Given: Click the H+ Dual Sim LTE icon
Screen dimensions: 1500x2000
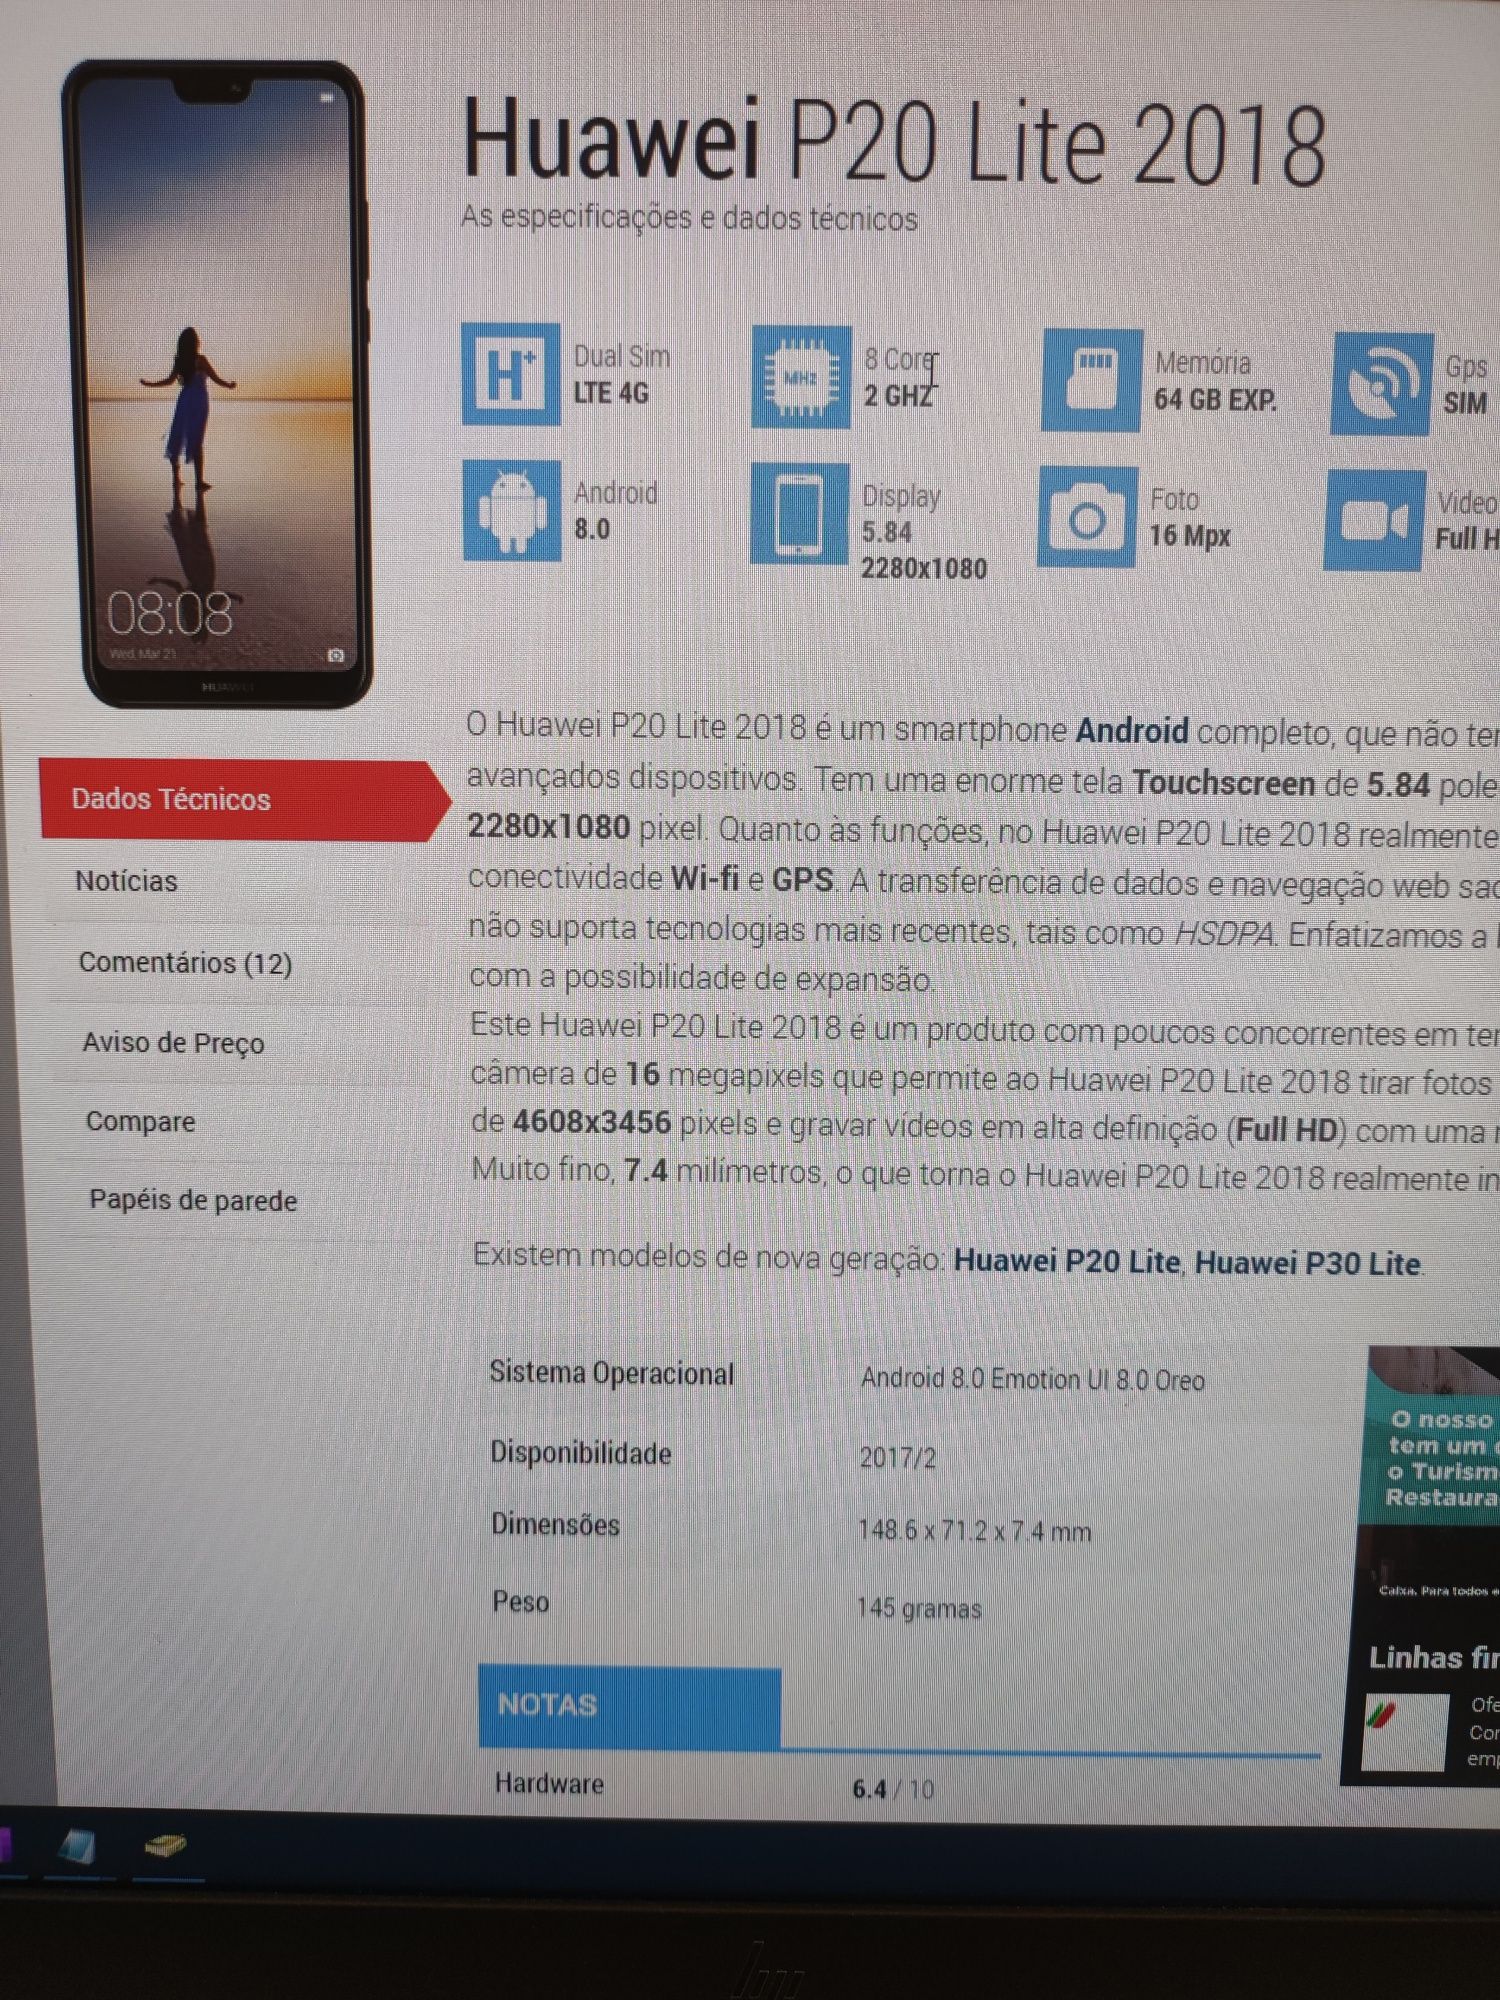Looking at the screenshot, I should [511, 374].
